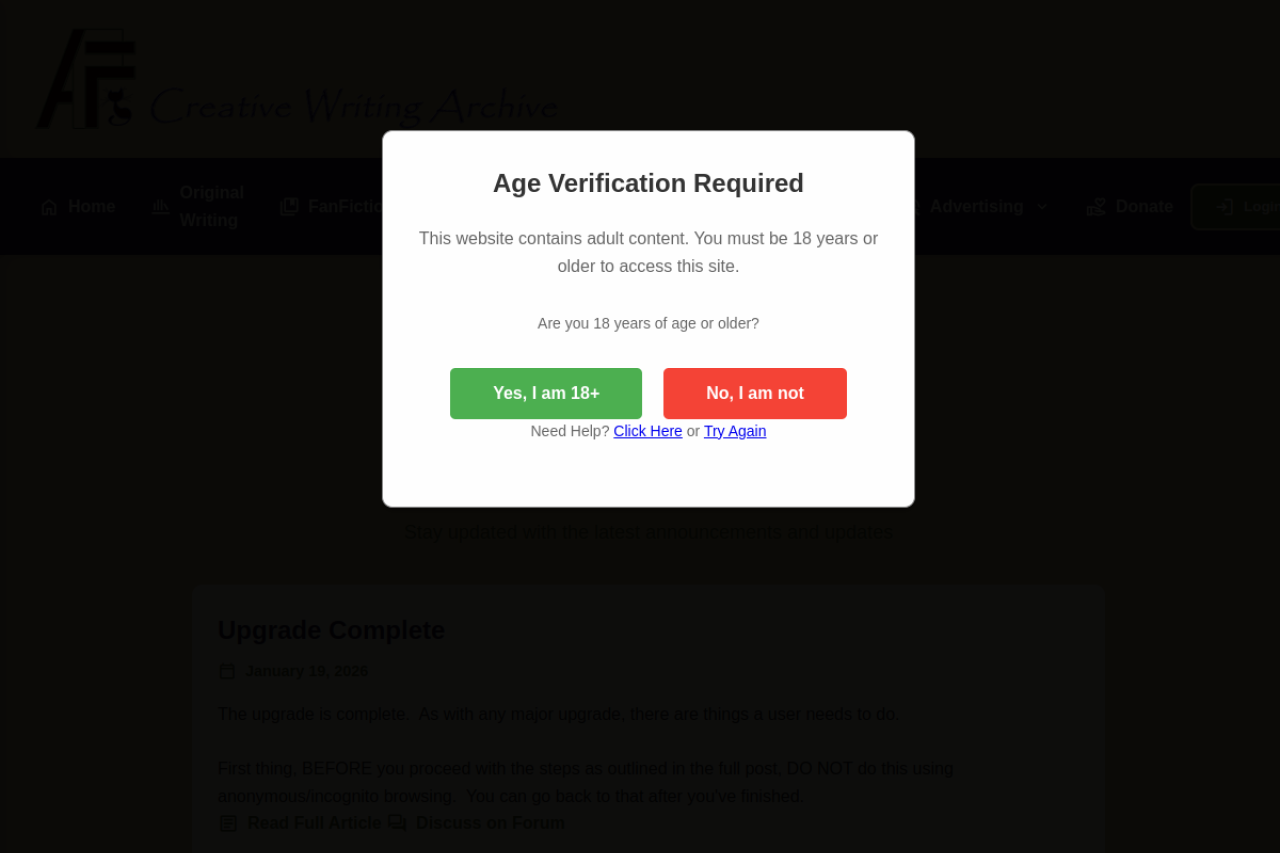Open the Click Here help link
Viewport: 1280px width, 853px height.
point(647,431)
